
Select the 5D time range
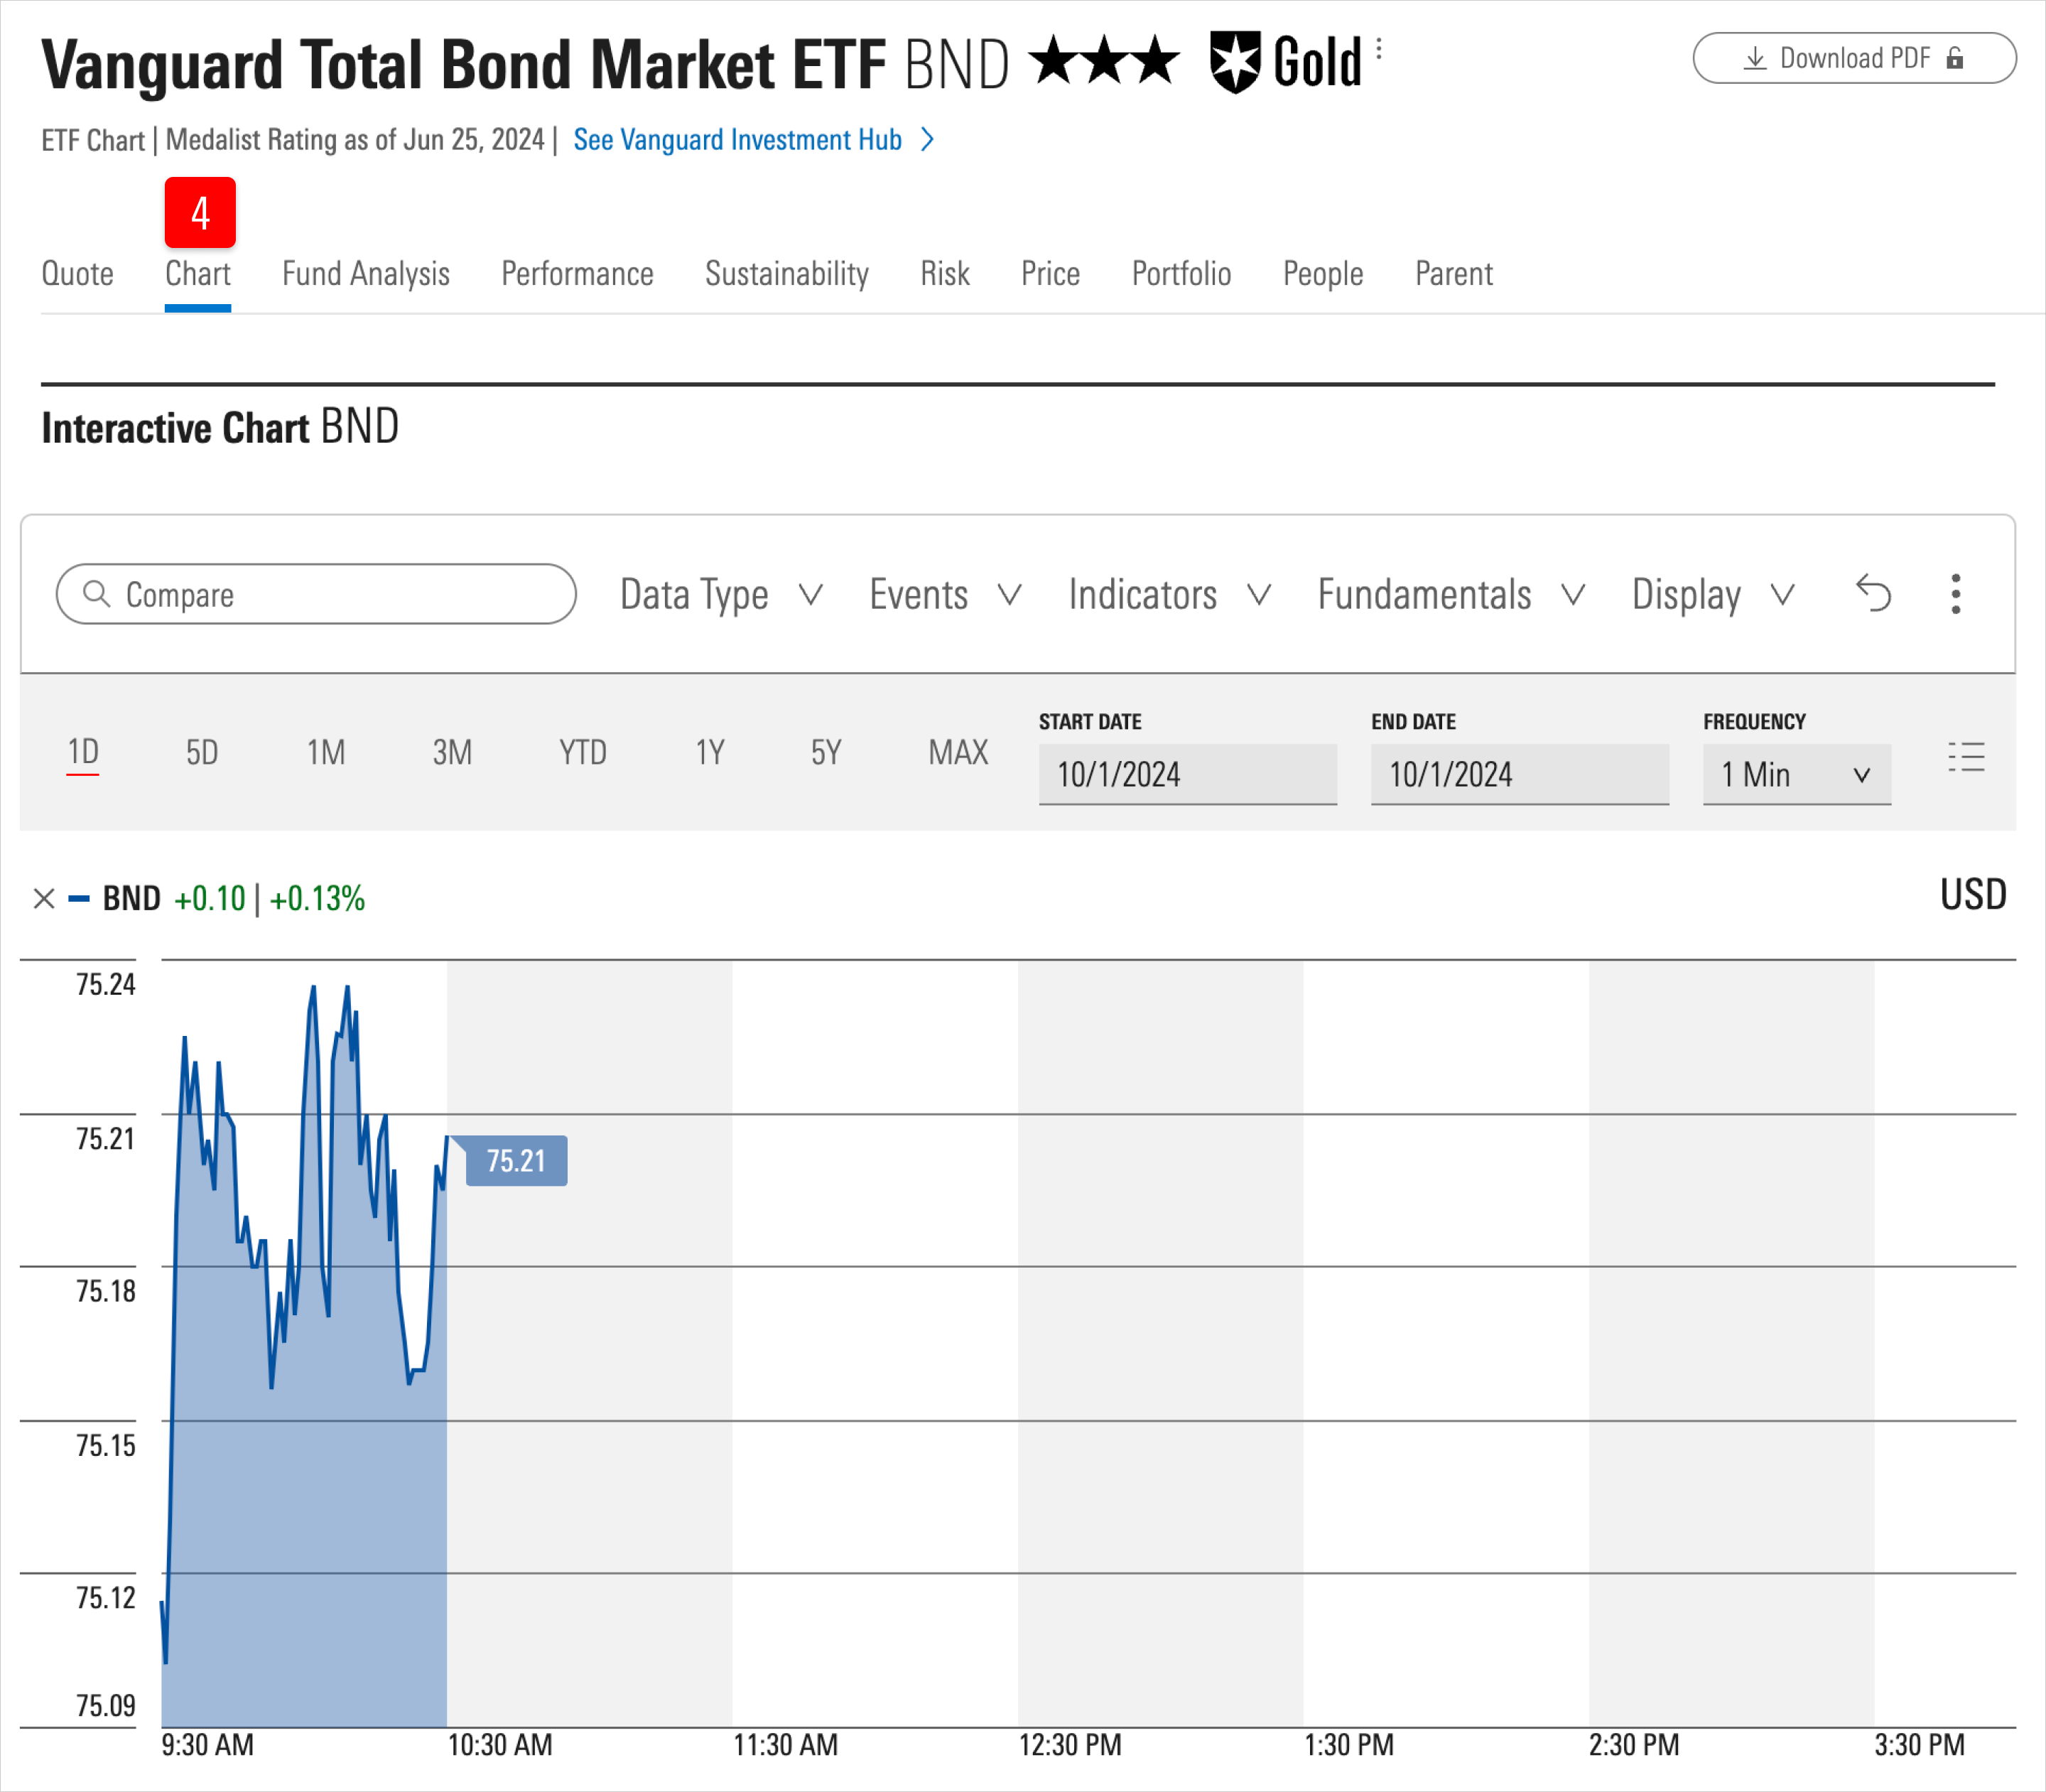[202, 752]
